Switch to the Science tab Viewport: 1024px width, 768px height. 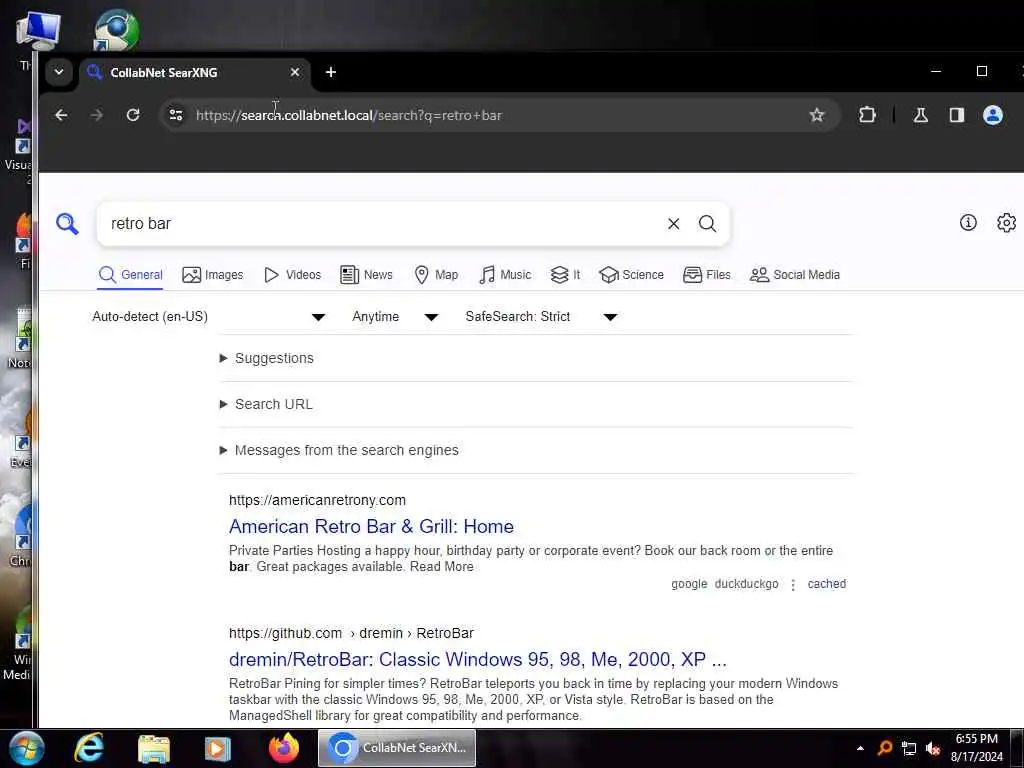pyautogui.click(x=631, y=275)
